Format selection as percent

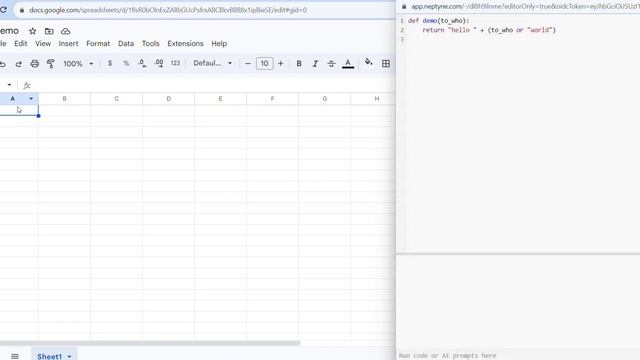tap(126, 64)
